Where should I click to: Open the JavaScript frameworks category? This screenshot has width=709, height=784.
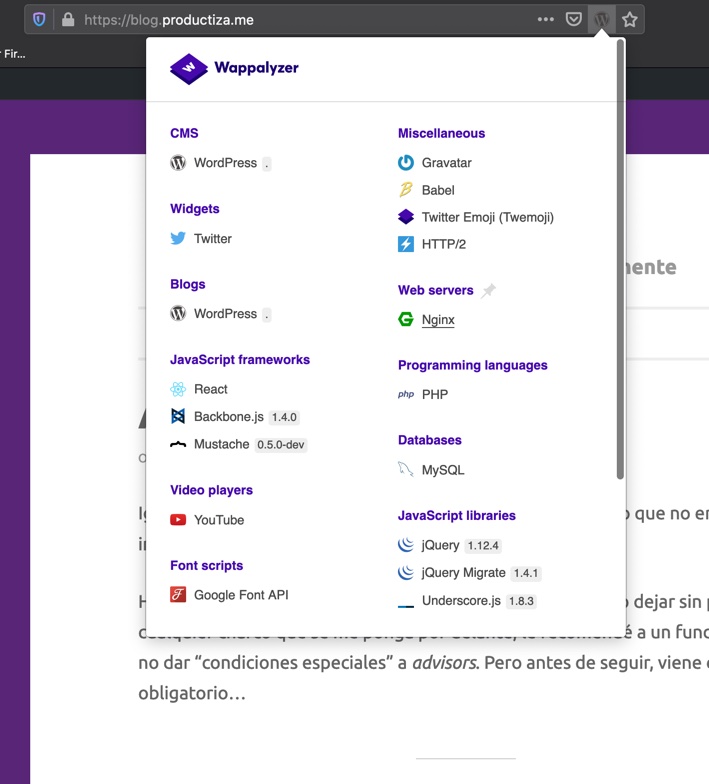240,359
